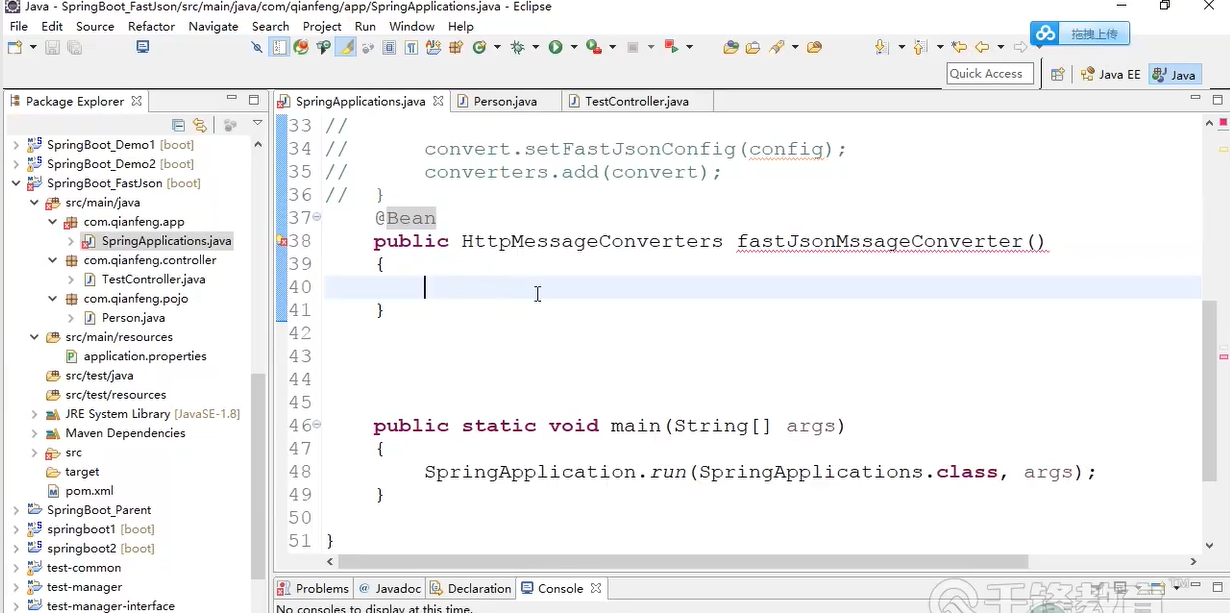This screenshot has width=1230, height=613.
Task: Select TestController.java in Package Explorer tree
Action: pos(153,279)
